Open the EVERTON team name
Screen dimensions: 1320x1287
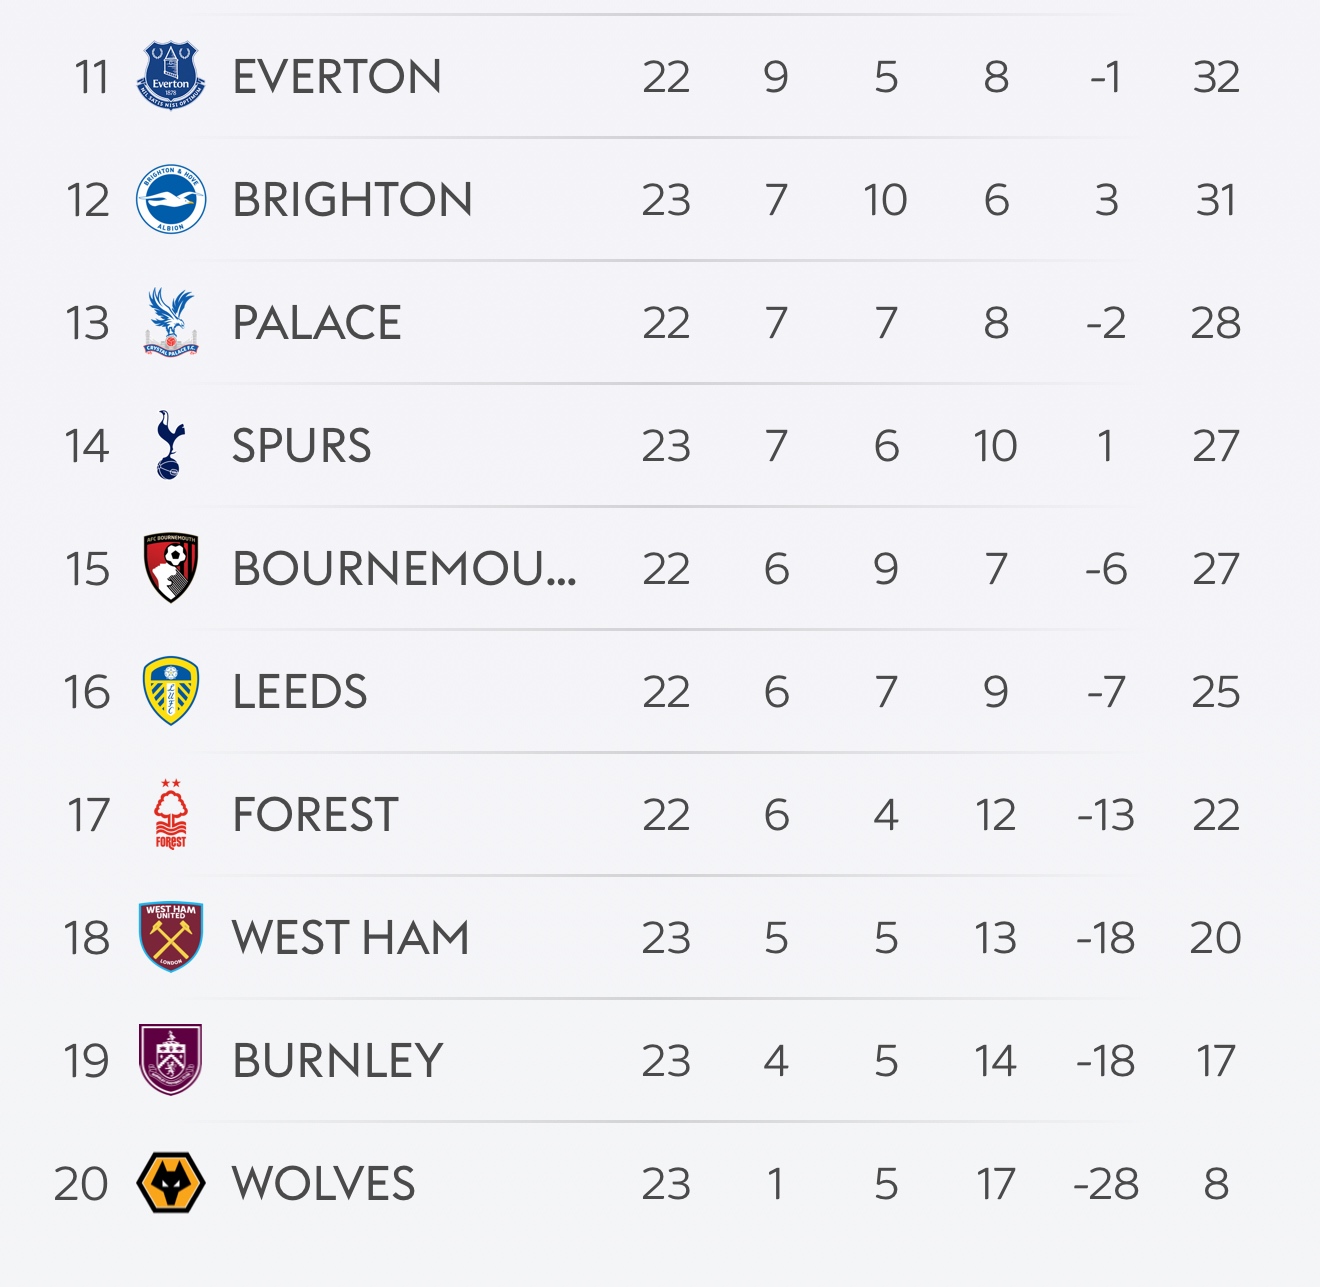click(x=337, y=77)
